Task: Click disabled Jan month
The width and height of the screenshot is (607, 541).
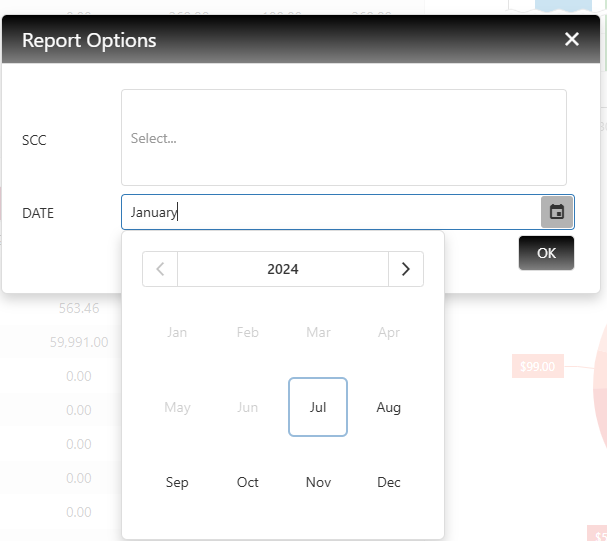Action: pos(177,332)
